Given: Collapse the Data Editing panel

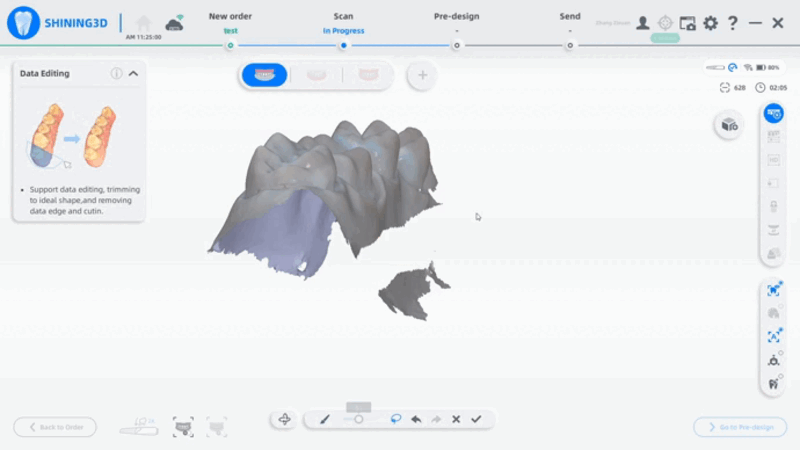Looking at the screenshot, I should (133, 73).
